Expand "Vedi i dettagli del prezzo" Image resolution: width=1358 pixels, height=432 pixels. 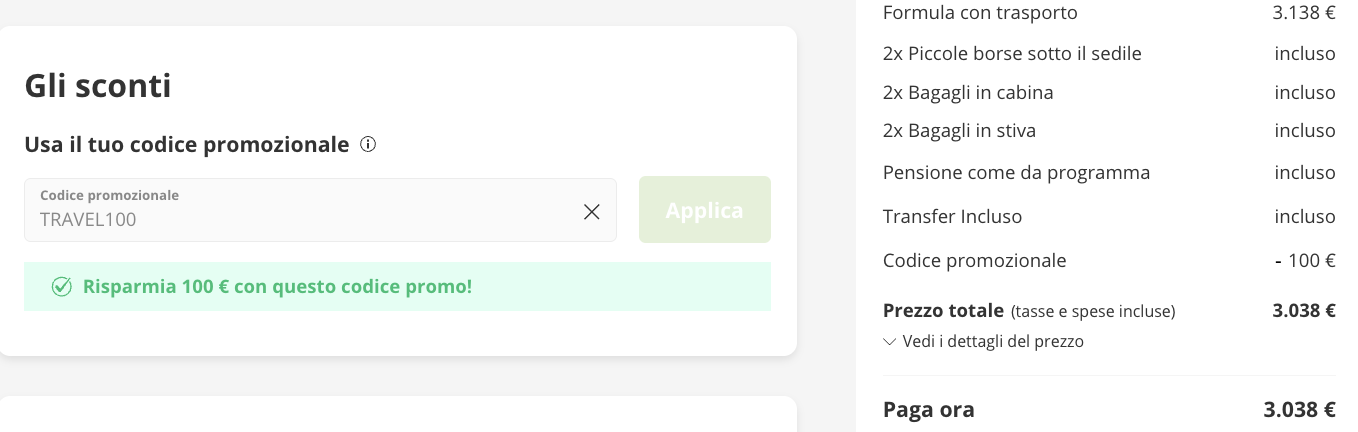pyautogui.click(x=983, y=342)
